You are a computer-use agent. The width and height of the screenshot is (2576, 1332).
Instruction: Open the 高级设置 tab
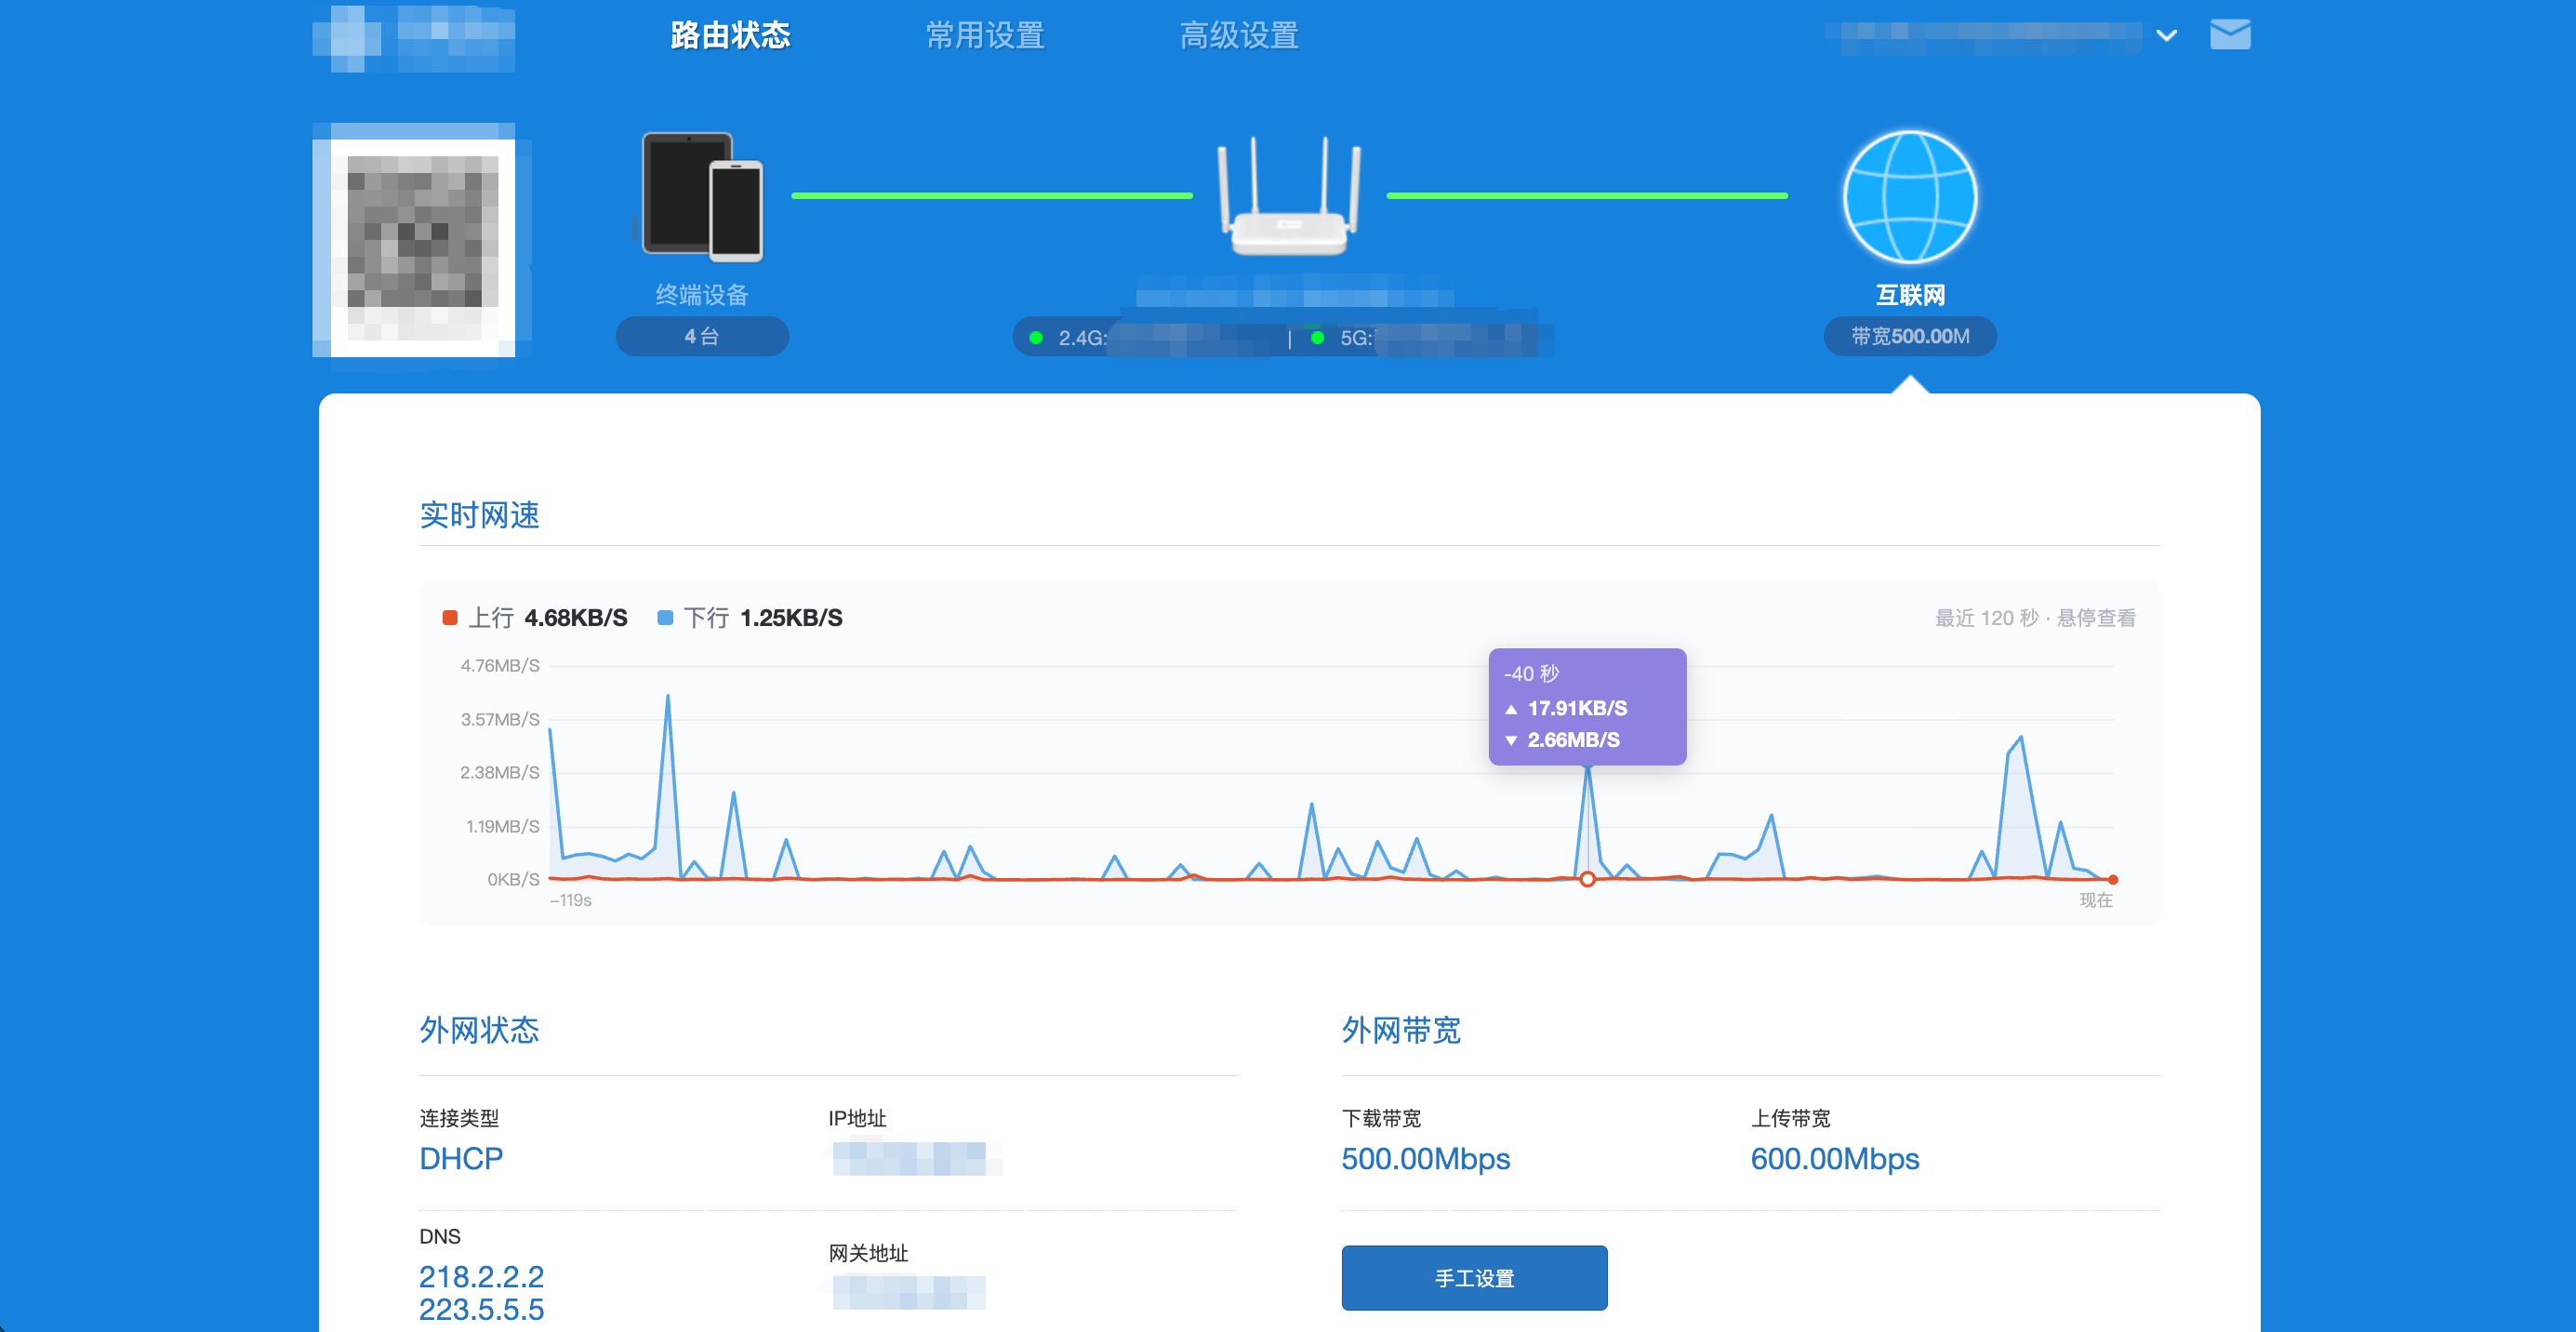[1239, 36]
